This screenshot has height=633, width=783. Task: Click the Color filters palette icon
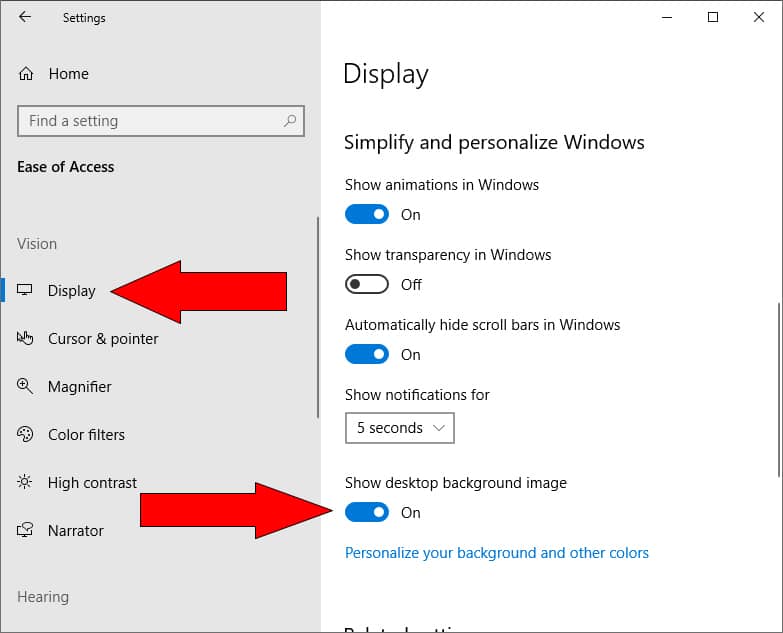click(26, 435)
